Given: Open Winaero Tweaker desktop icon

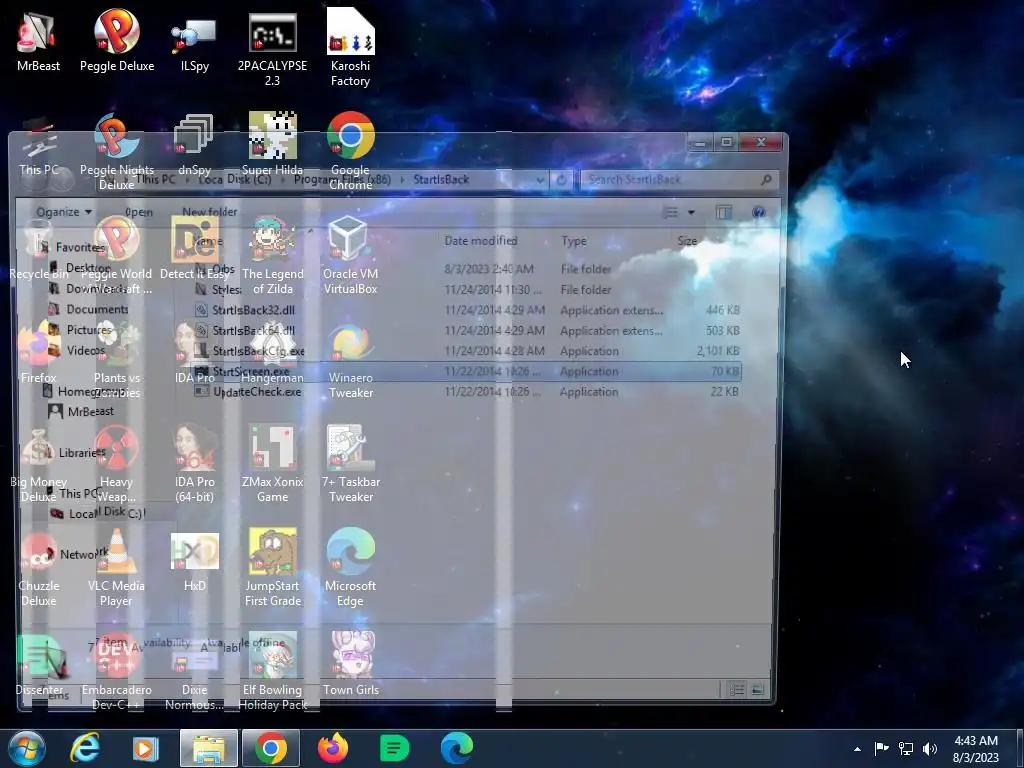Looking at the screenshot, I should pos(351,359).
